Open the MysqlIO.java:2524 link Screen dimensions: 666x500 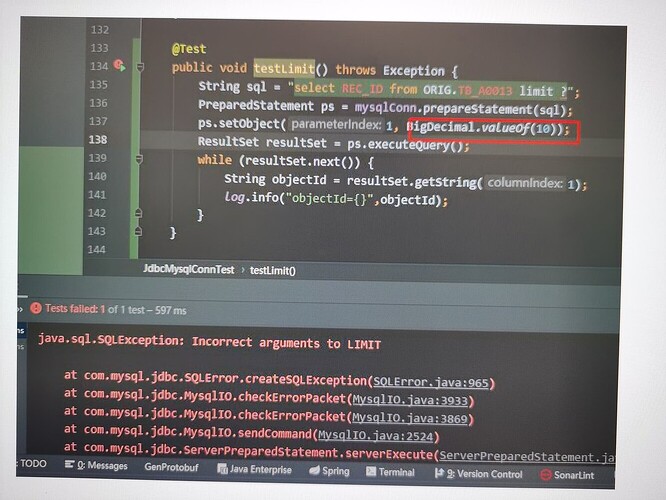(375, 436)
